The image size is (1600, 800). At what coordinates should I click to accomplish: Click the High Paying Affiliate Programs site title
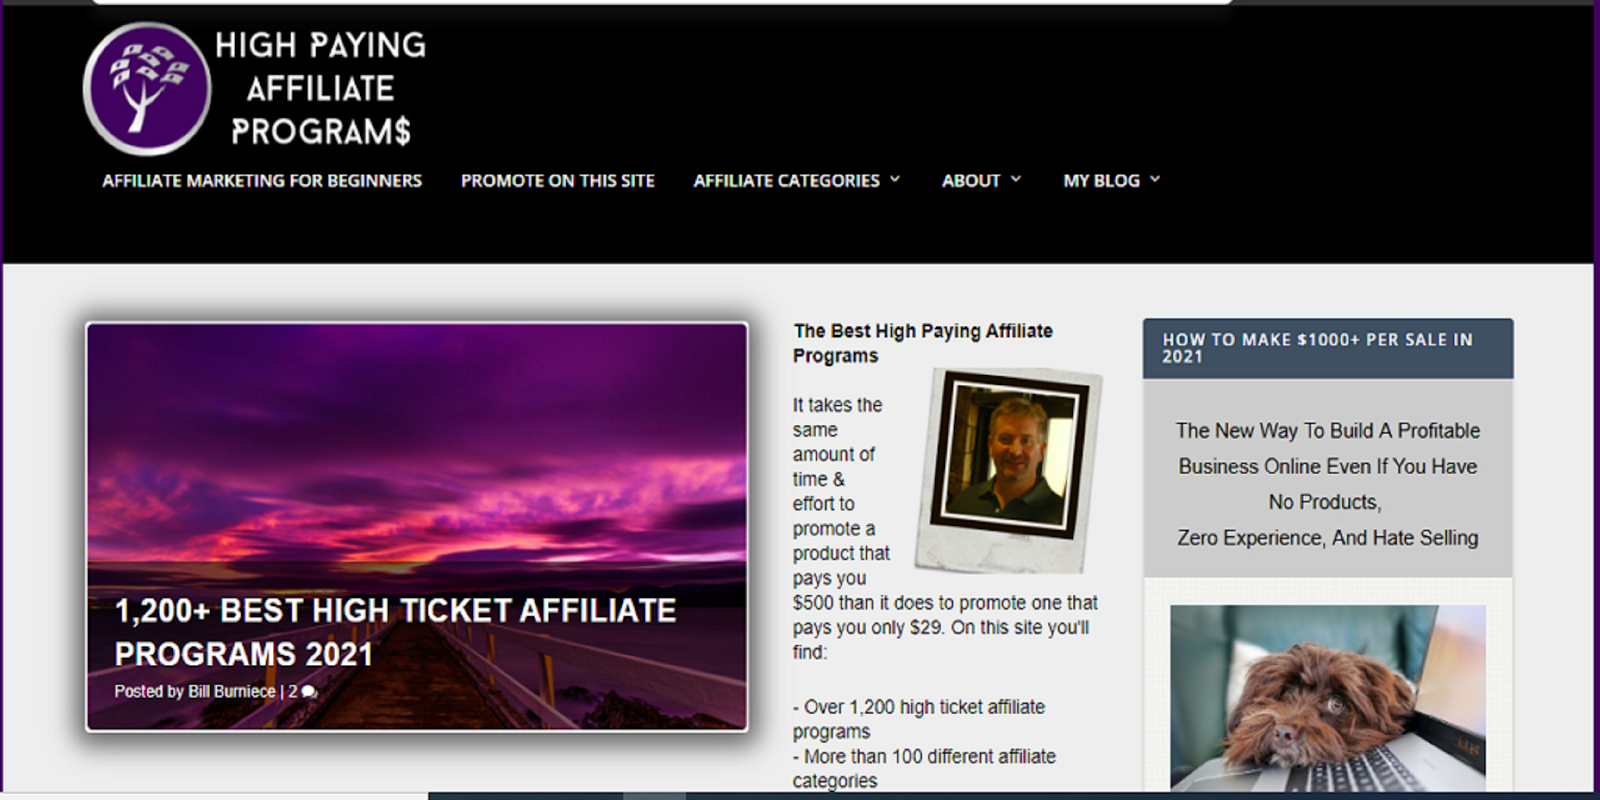[x=321, y=88]
